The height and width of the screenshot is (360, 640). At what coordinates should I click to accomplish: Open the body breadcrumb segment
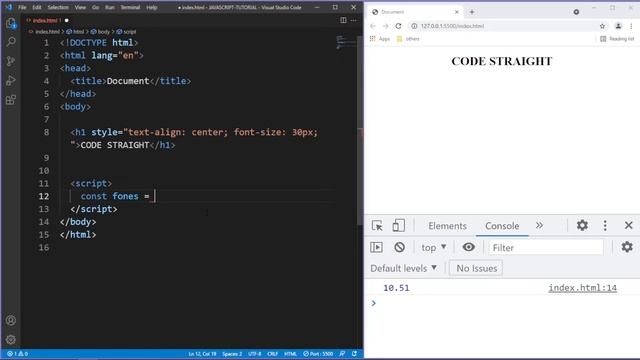click(100, 31)
